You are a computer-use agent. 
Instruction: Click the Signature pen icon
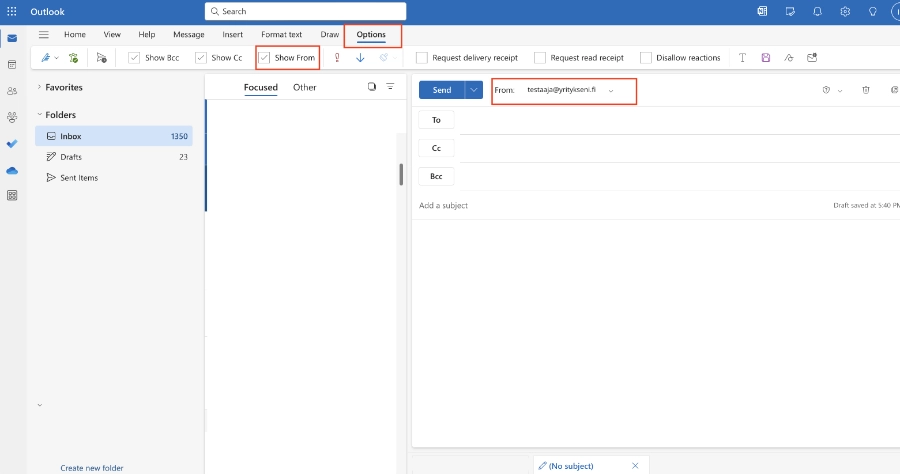(45, 57)
